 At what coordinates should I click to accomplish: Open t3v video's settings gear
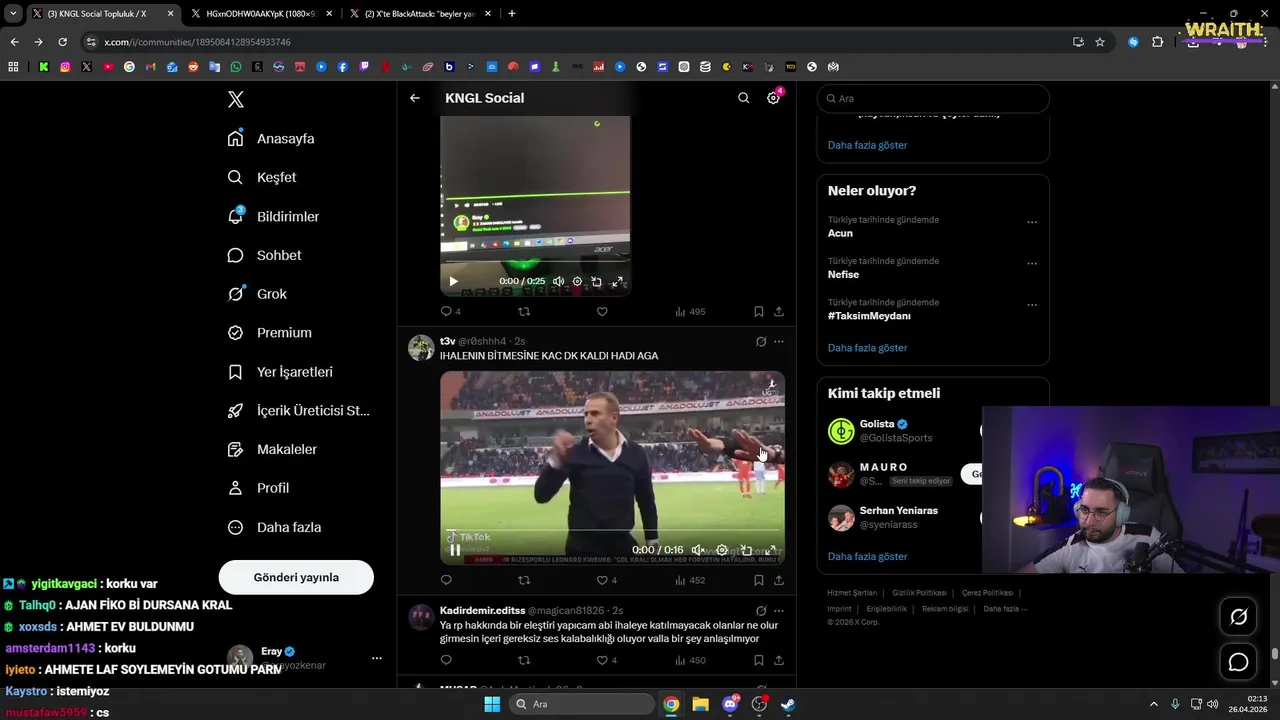click(x=722, y=550)
